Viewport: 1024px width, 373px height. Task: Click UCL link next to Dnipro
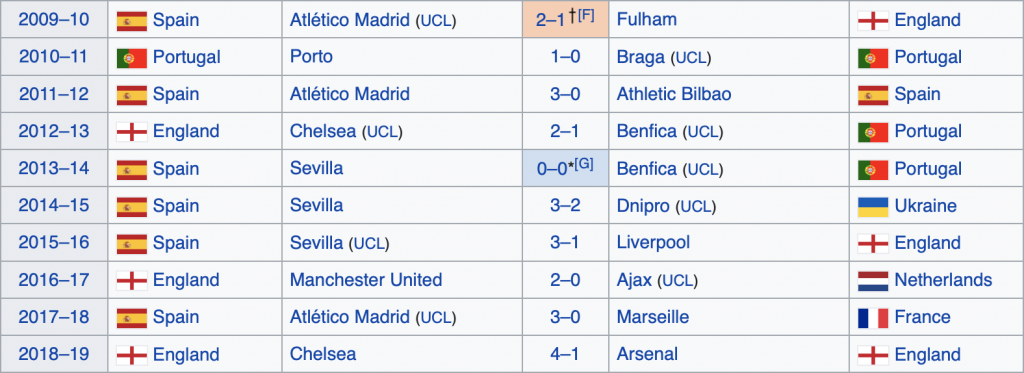point(696,207)
